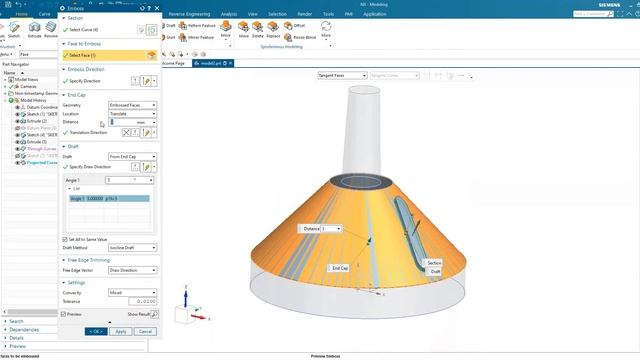The height and width of the screenshot is (360, 640).
Task: Open the Geometry dropdown
Action: click(132, 105)
